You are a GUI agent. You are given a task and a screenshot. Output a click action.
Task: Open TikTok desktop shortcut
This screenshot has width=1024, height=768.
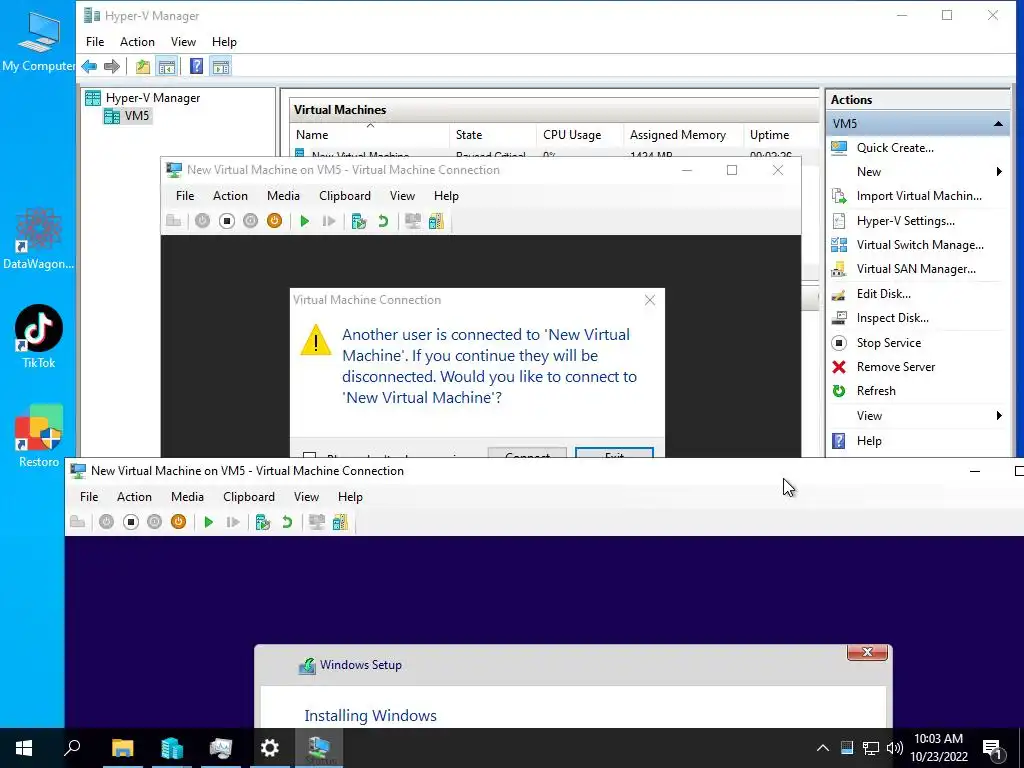pyautogui.click(x=39, y=336)
